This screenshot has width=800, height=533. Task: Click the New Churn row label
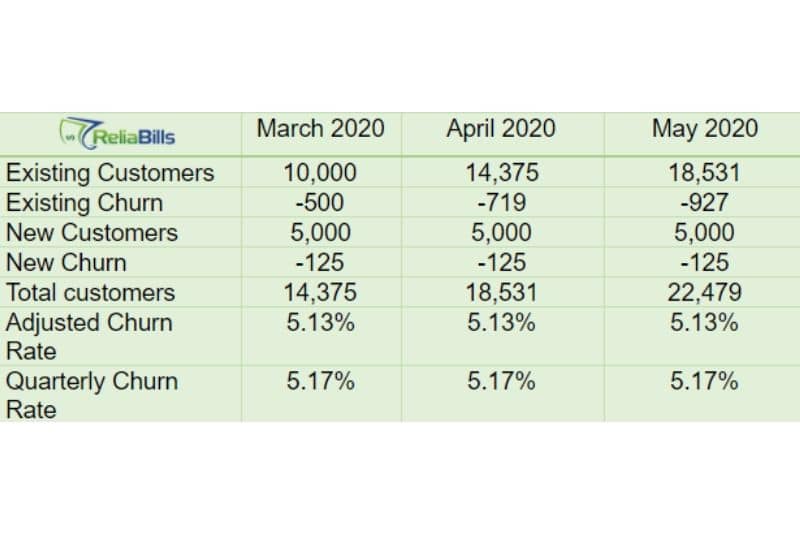(x=66, y=263)
